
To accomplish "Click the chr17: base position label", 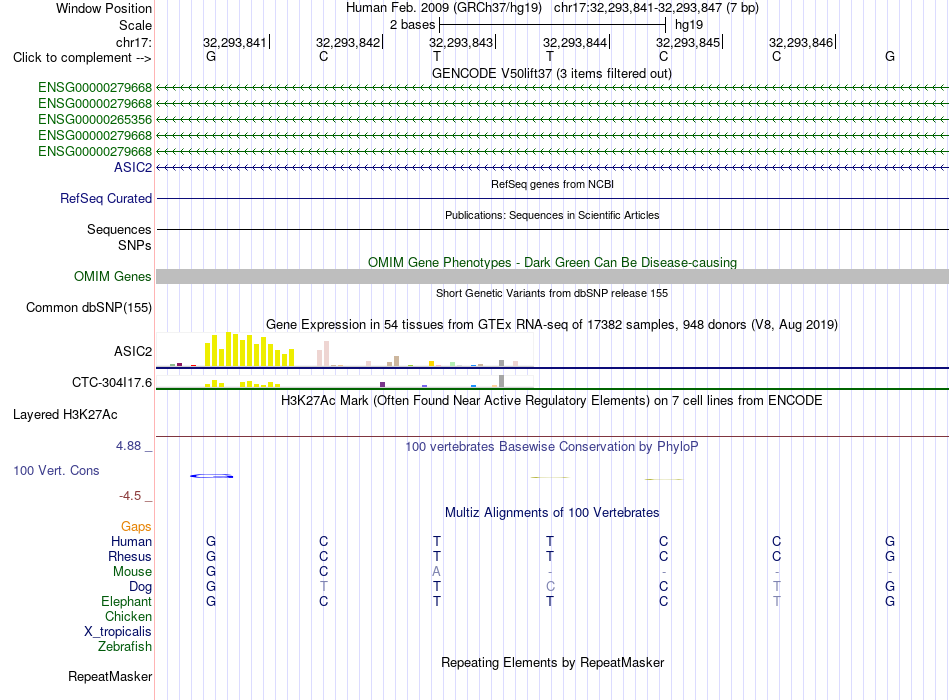I will (x=134, y=42).
